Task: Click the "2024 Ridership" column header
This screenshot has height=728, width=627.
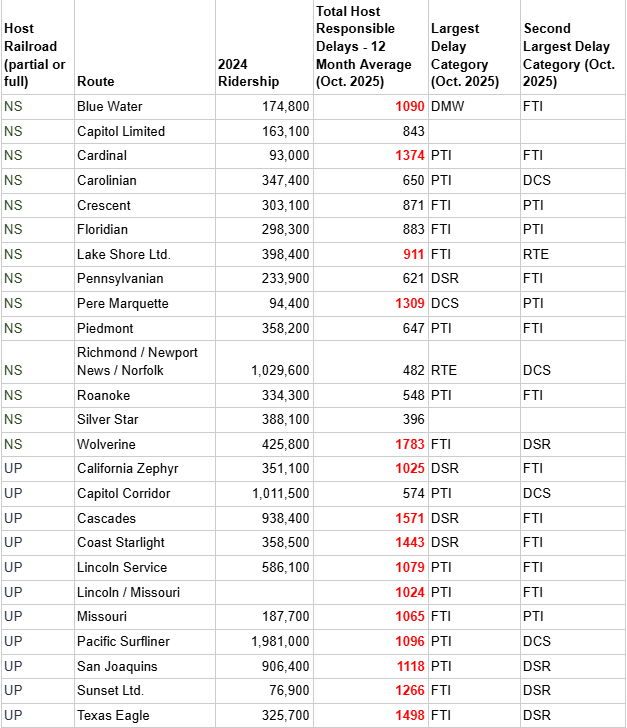Action: tap(248, 72)
